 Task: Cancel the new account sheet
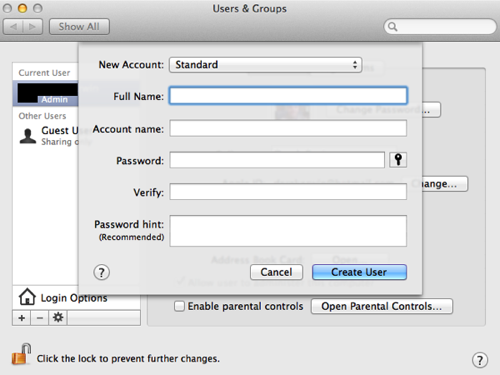(276, 272)
